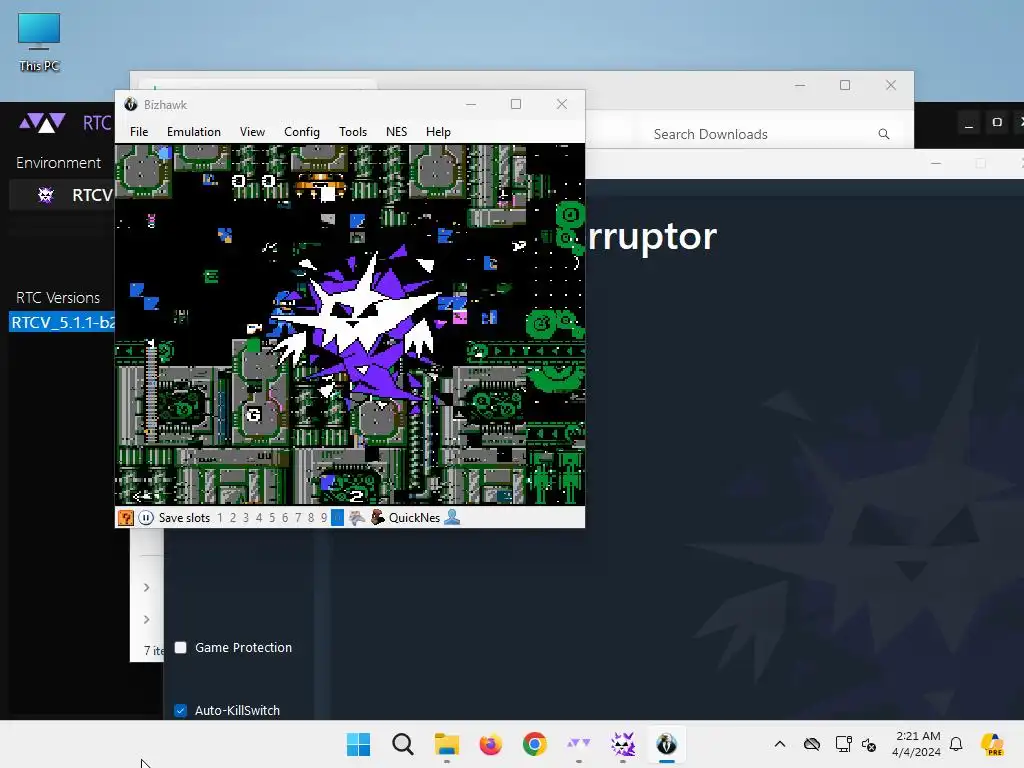The height and width of the screenshot is (768, 1024).
Task: Click the gamepad controller icon in status bar
Action: tap(357, 518)
